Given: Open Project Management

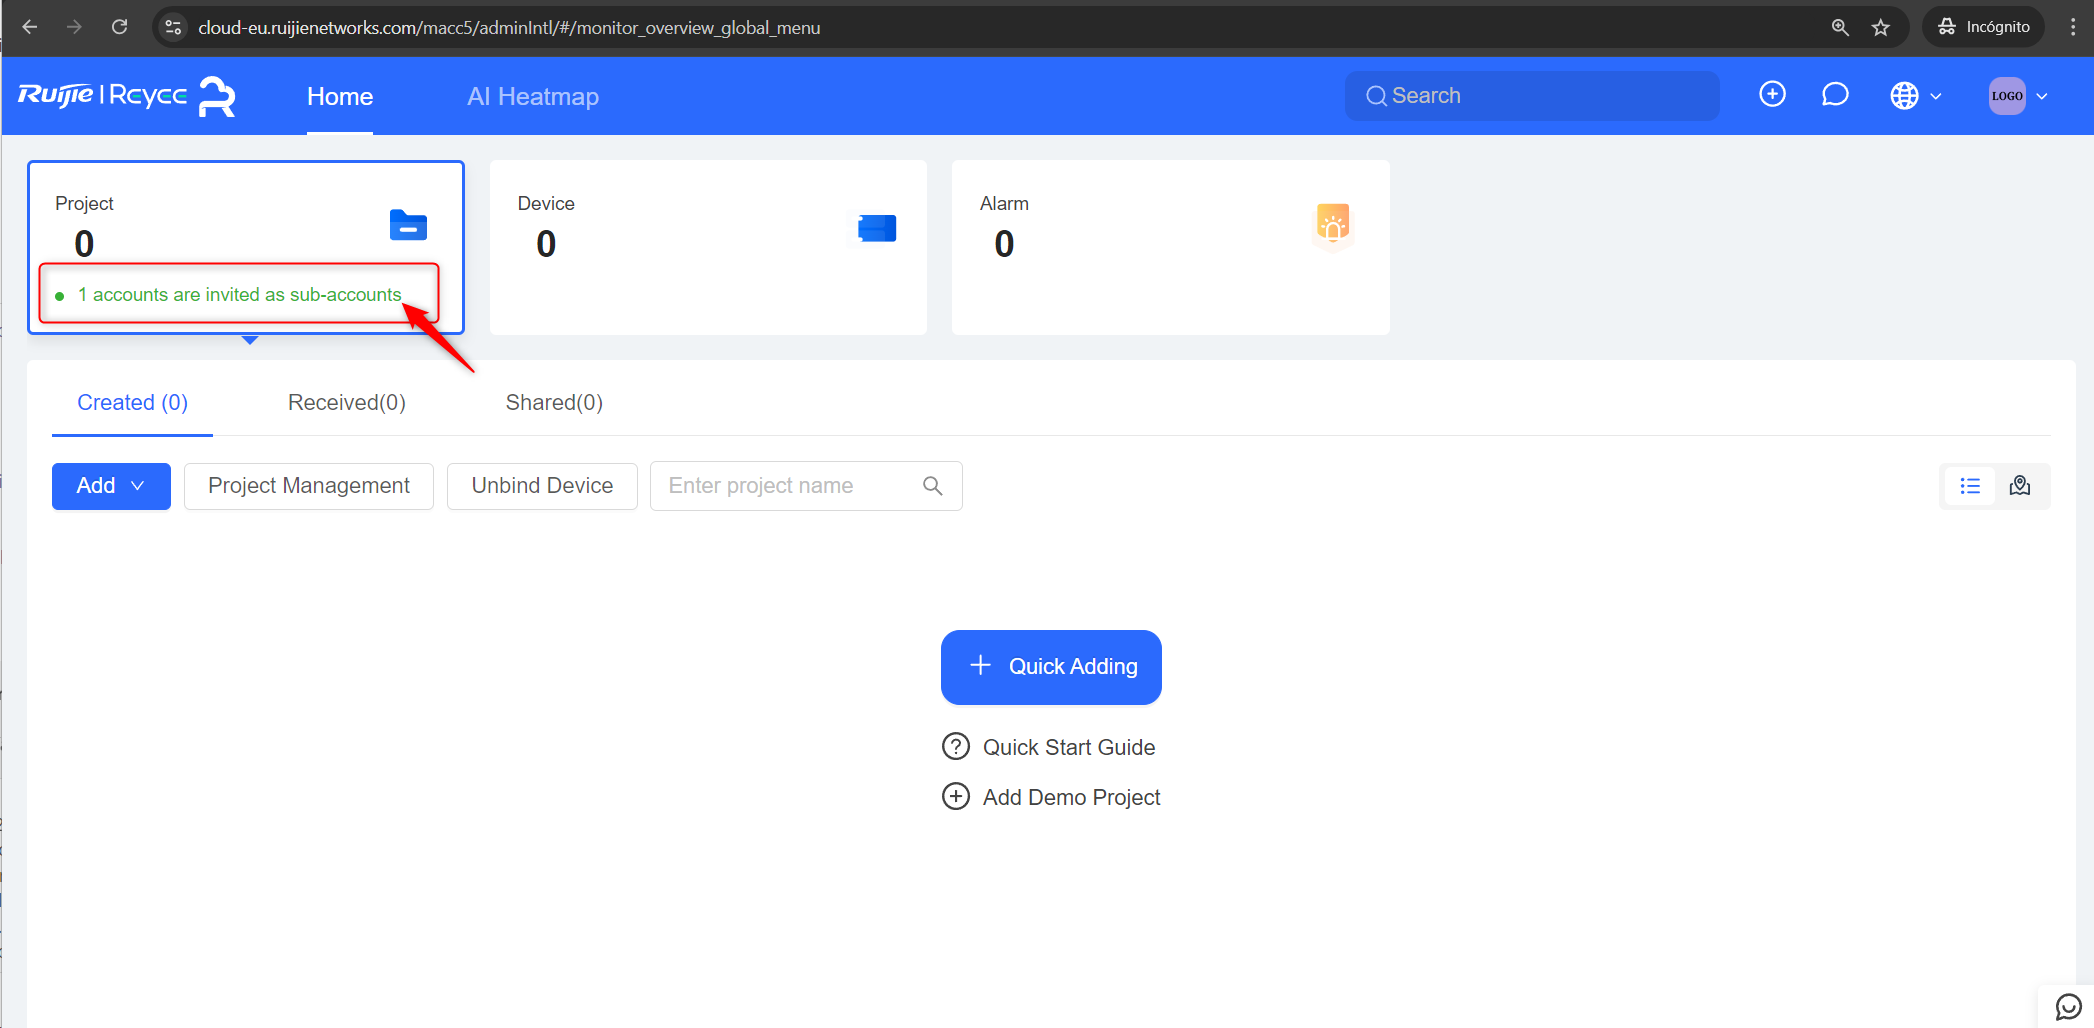Looking at the screenshot, I should click(309, 486).
